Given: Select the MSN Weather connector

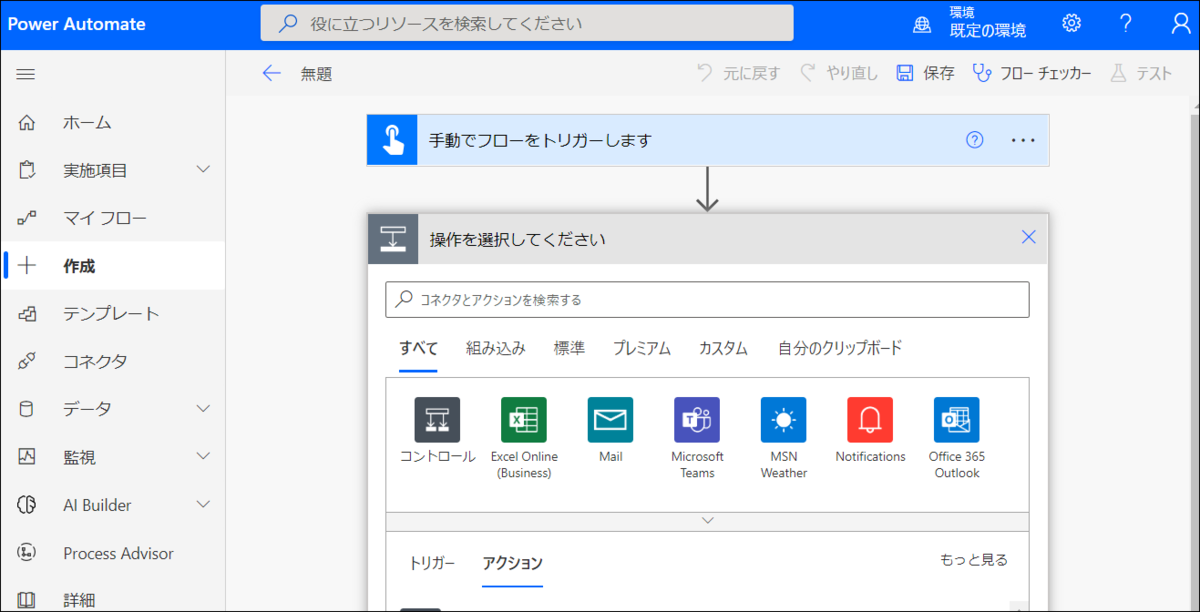Looking at the screenshot, I should click(x=783, y=420).
